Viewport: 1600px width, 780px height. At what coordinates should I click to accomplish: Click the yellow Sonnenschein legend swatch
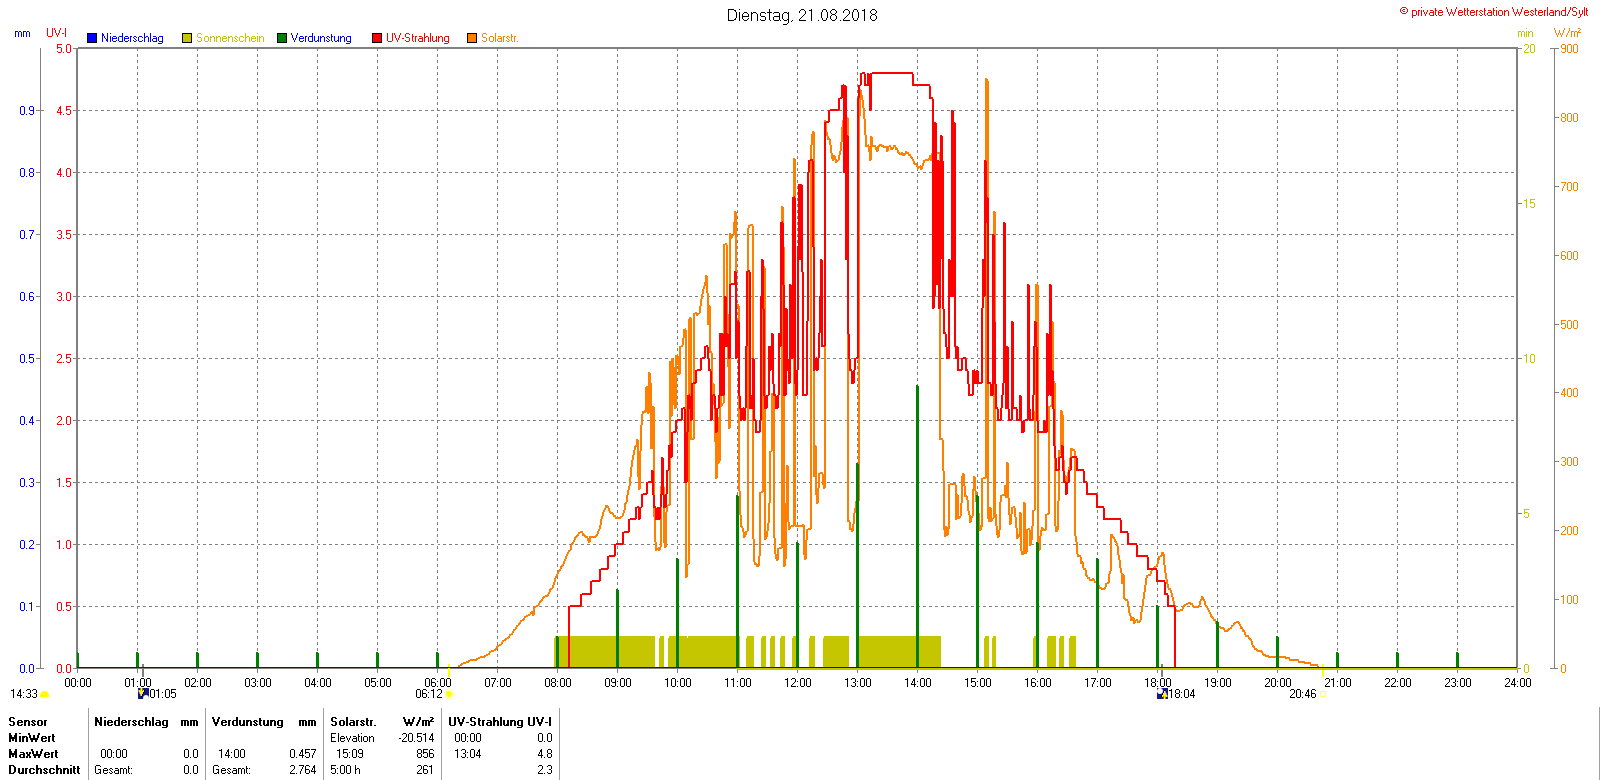coord(187,38)
